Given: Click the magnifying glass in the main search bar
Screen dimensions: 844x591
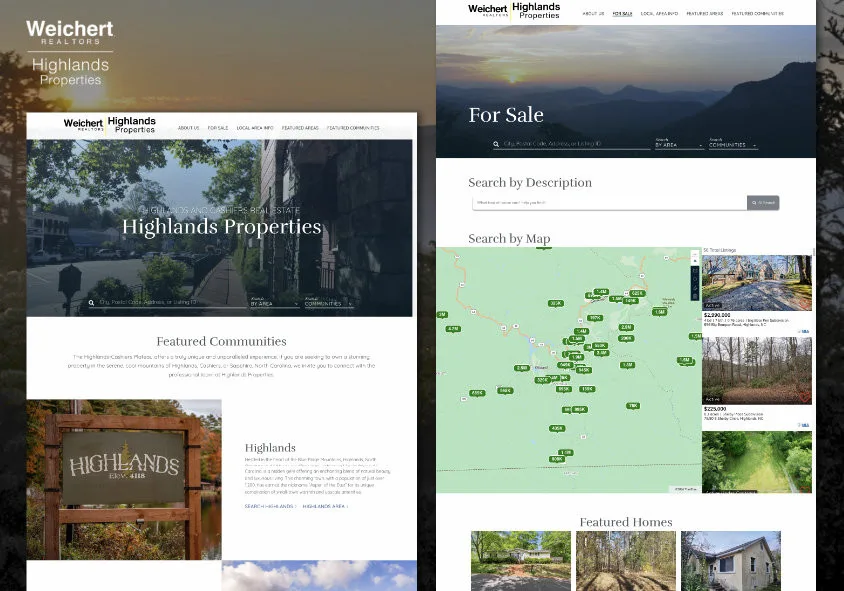Looking at the screenshot, I should click(x=495, y=144).
